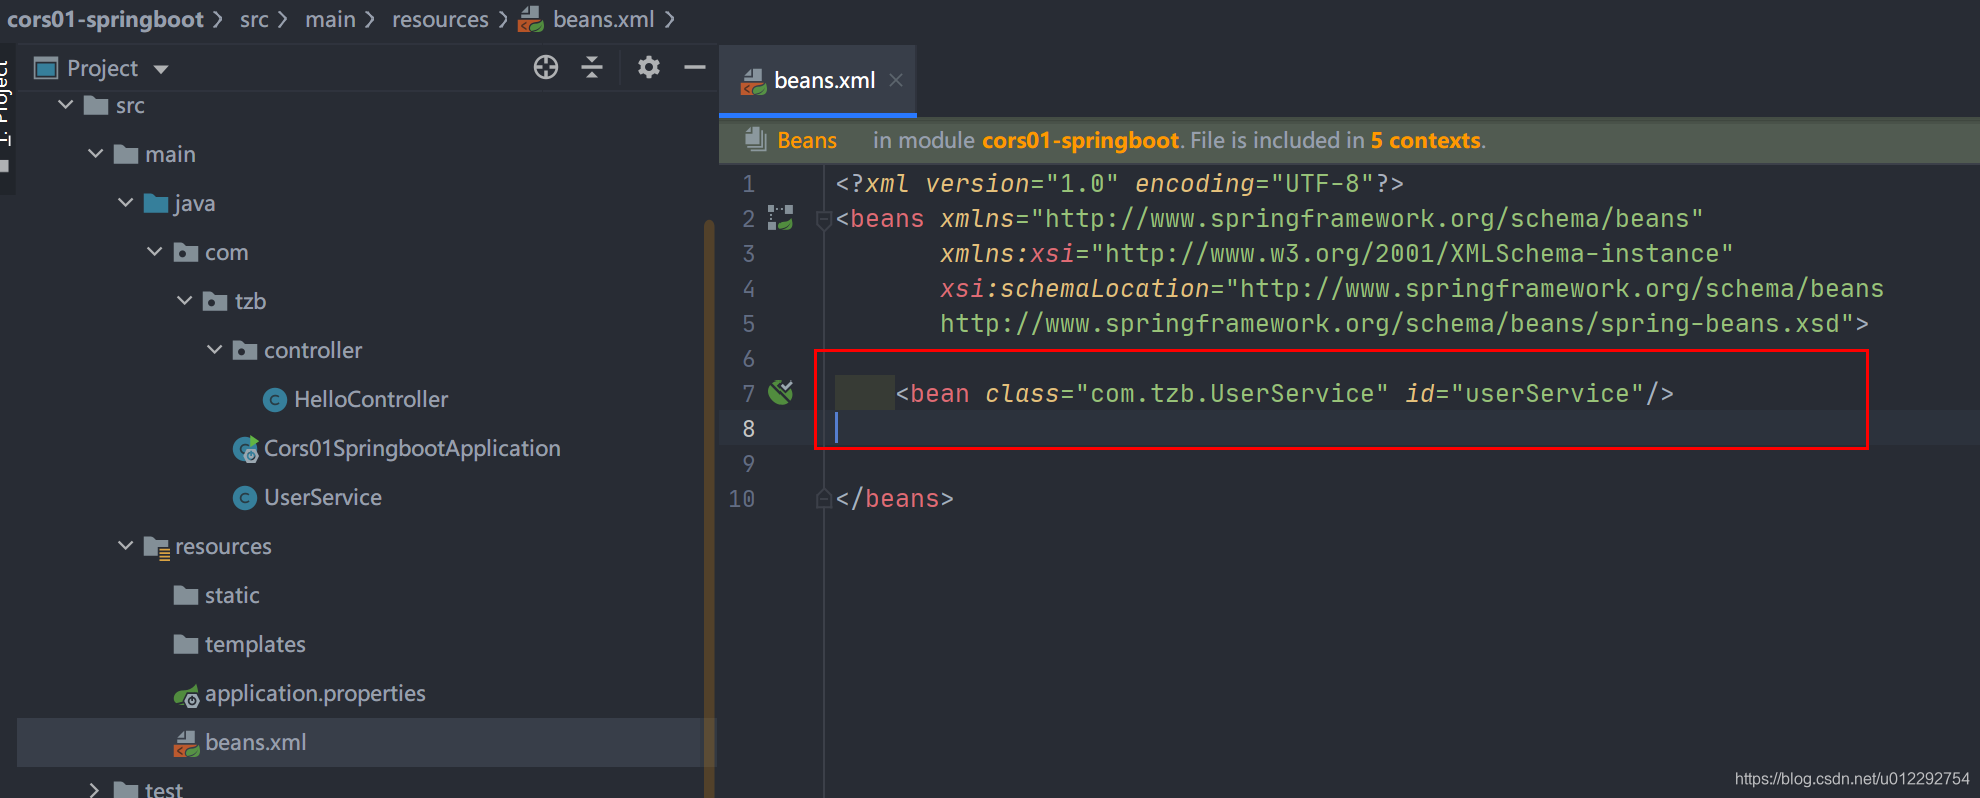The height and width of the screenshot is (798, 1980).
Task: Collapse the resources folder chevron
Action: click(126, 546)
